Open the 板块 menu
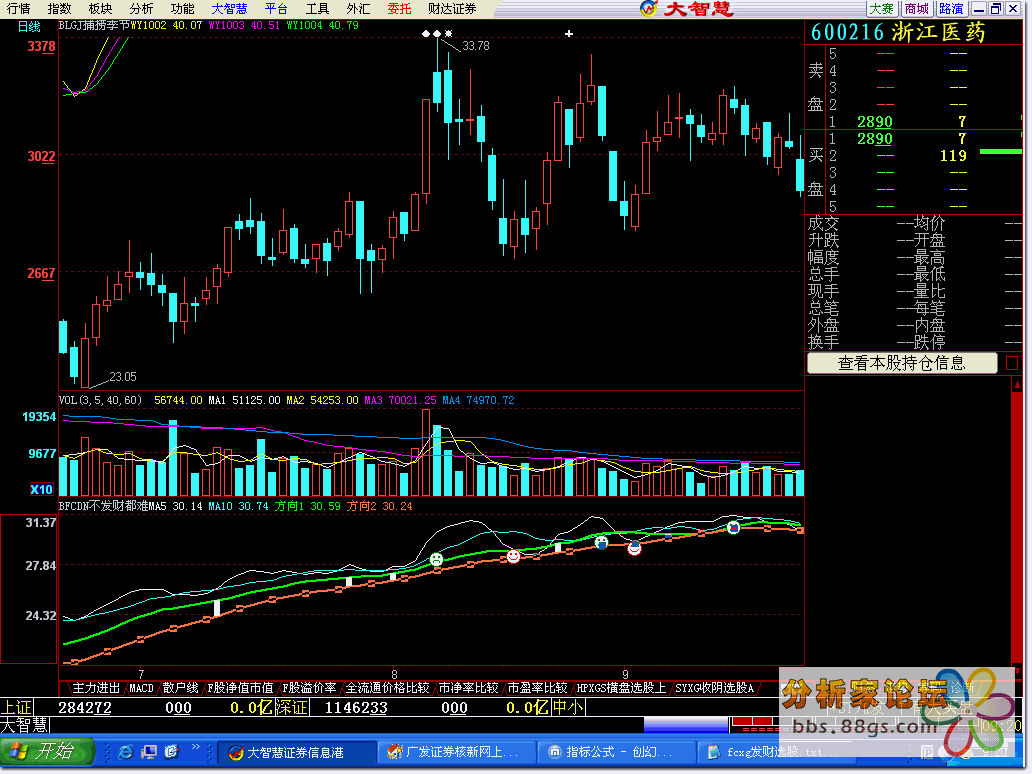Viewport: 1032px width, 774px height. click(100, 9)
